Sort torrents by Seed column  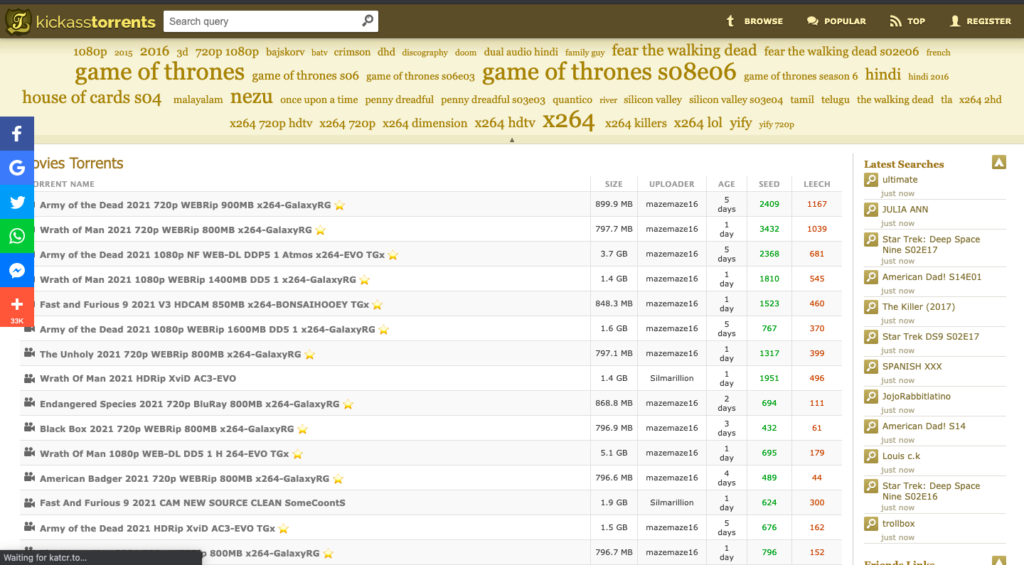(x=768, y=184)
